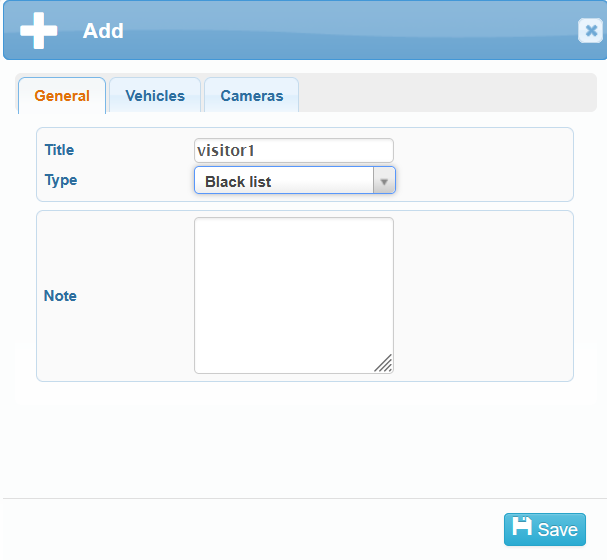Click blank footer area left of Save
607x560 pixels.
click(x=250, y=529)
